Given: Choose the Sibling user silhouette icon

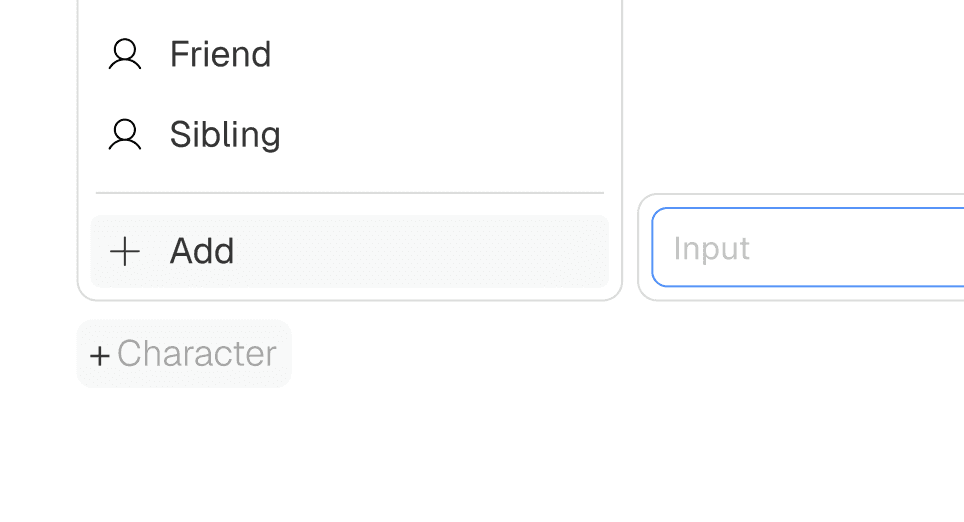Looking at the screenshot, I should tap(125, 134).
